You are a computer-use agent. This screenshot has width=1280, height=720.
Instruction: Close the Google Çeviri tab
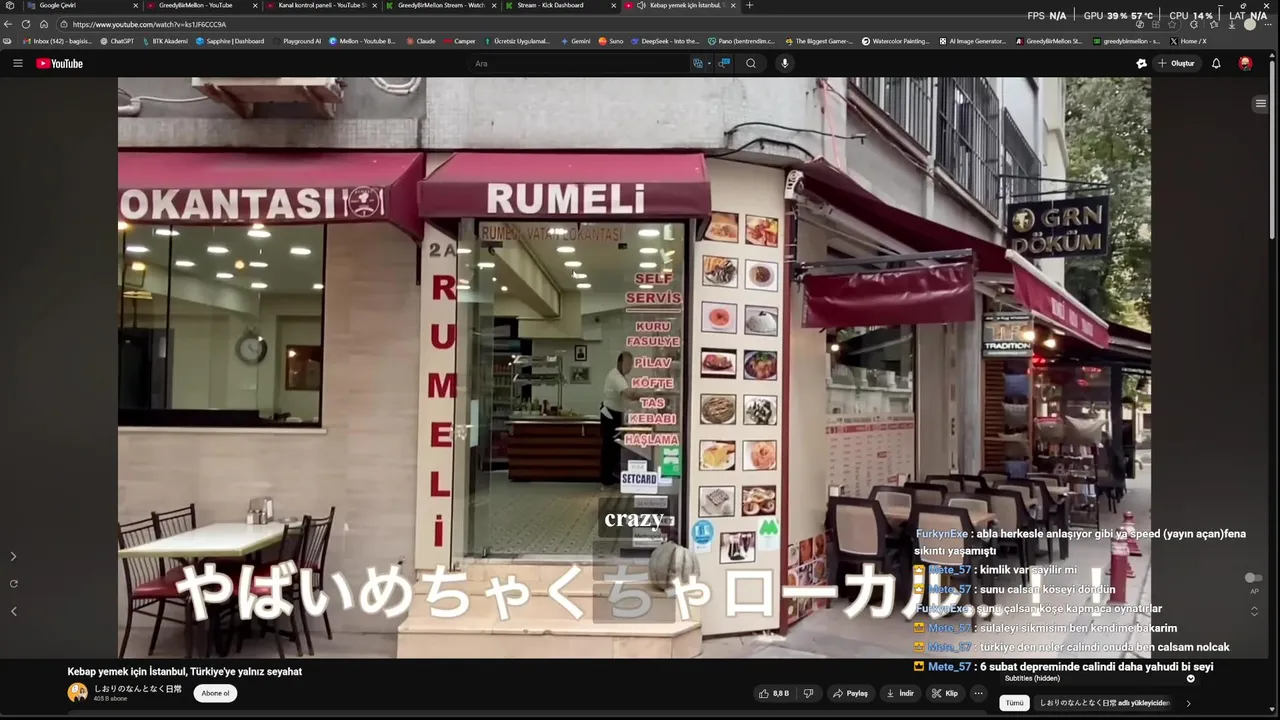coord(135,5)
